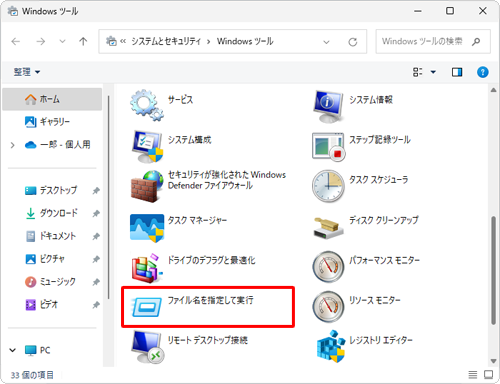The image size is (500, 384).
Task: Go forward using the forward arrow
Action: [x=41, y=42]
